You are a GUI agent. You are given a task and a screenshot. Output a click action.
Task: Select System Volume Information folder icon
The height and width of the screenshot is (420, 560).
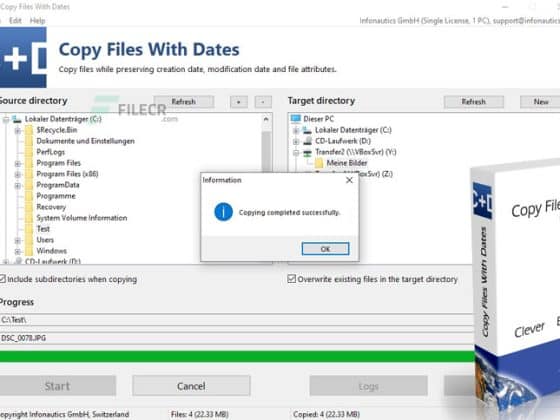pyautogui.click(x=29, y=218)
